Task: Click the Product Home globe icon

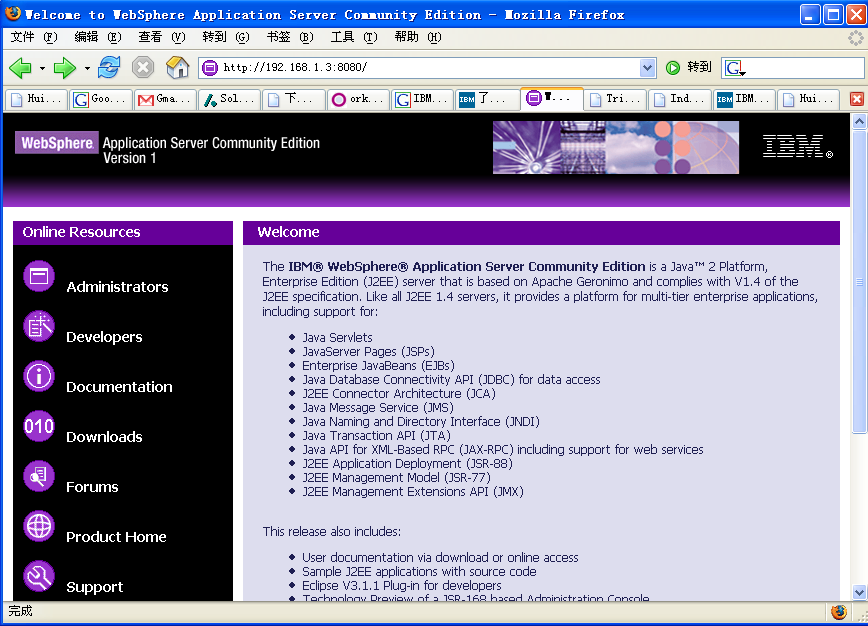Action: coord(39,527)
